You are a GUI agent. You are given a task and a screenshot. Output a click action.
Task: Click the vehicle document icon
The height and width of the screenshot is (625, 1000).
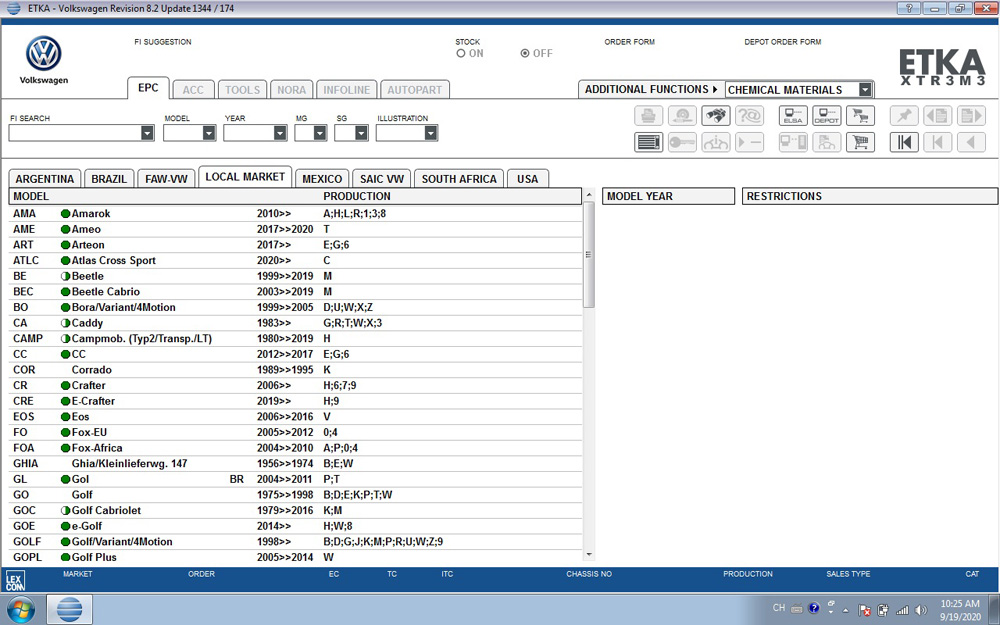827,142
